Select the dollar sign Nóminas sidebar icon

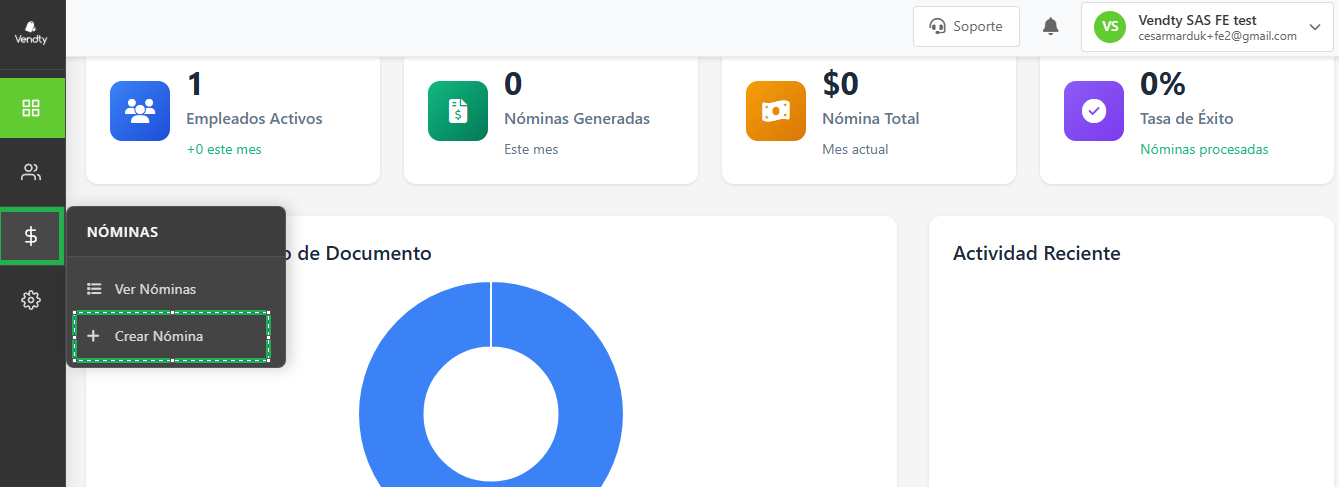click(31, 236)
